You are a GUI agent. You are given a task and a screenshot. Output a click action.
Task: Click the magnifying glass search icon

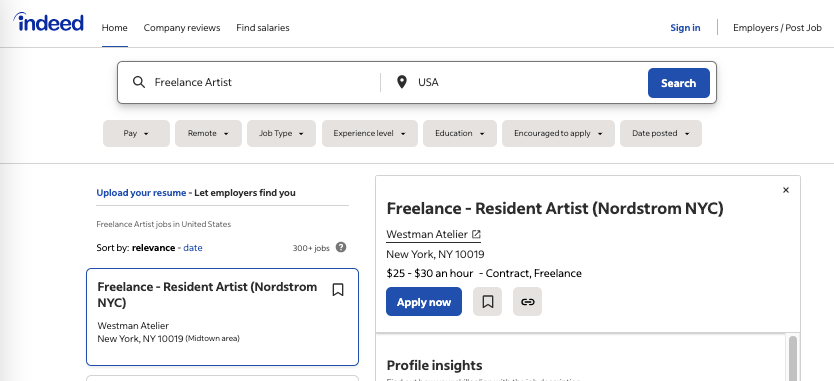[x=139, y=82]
